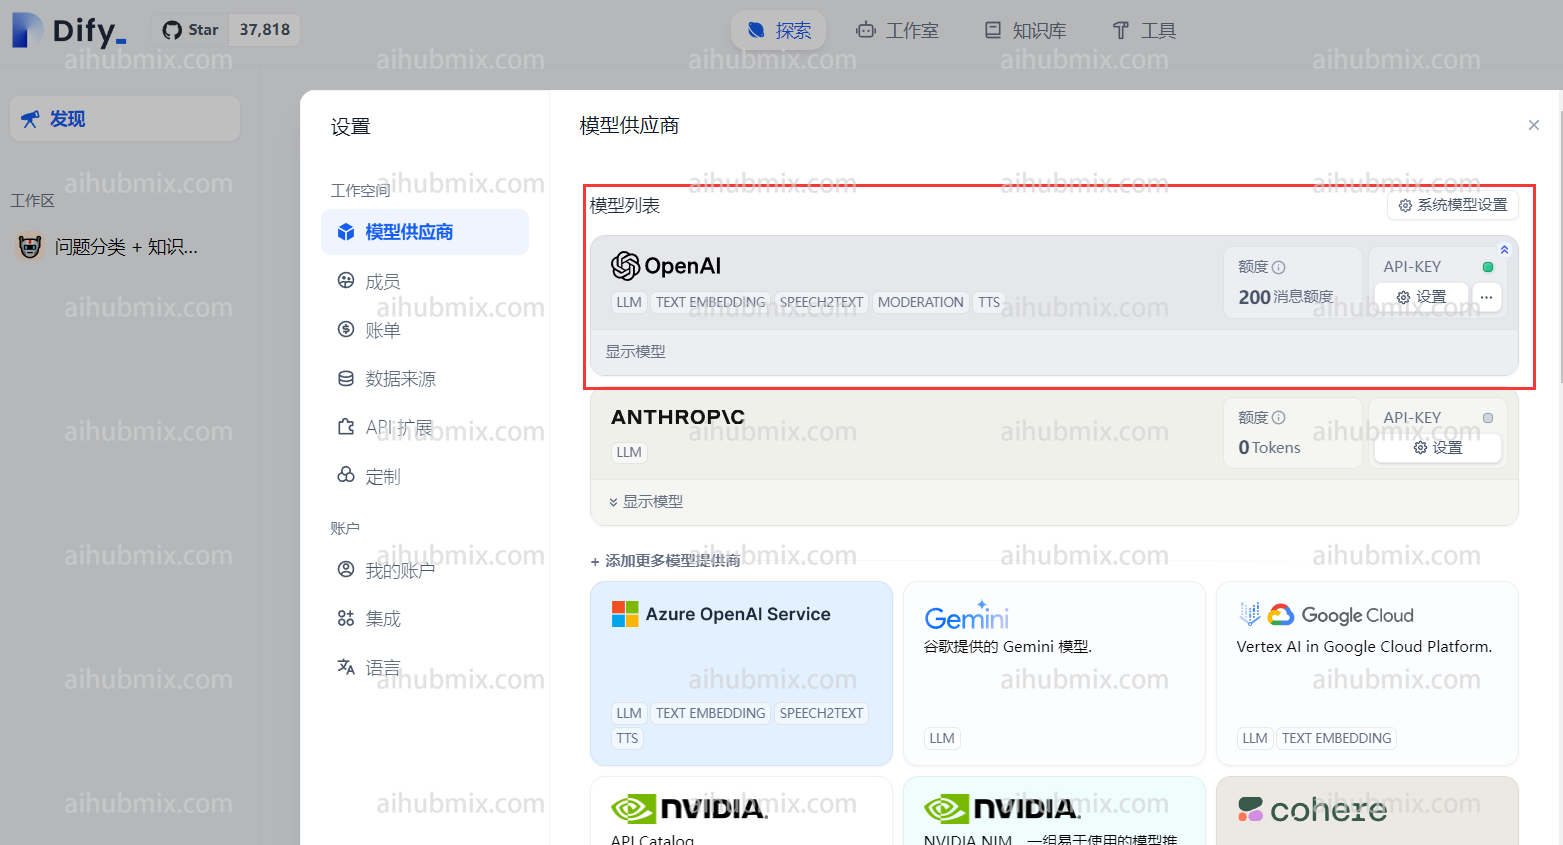Open the 集成 settings page
Image resolution: width=1563 pixels, height=845 pixels.
425,618
